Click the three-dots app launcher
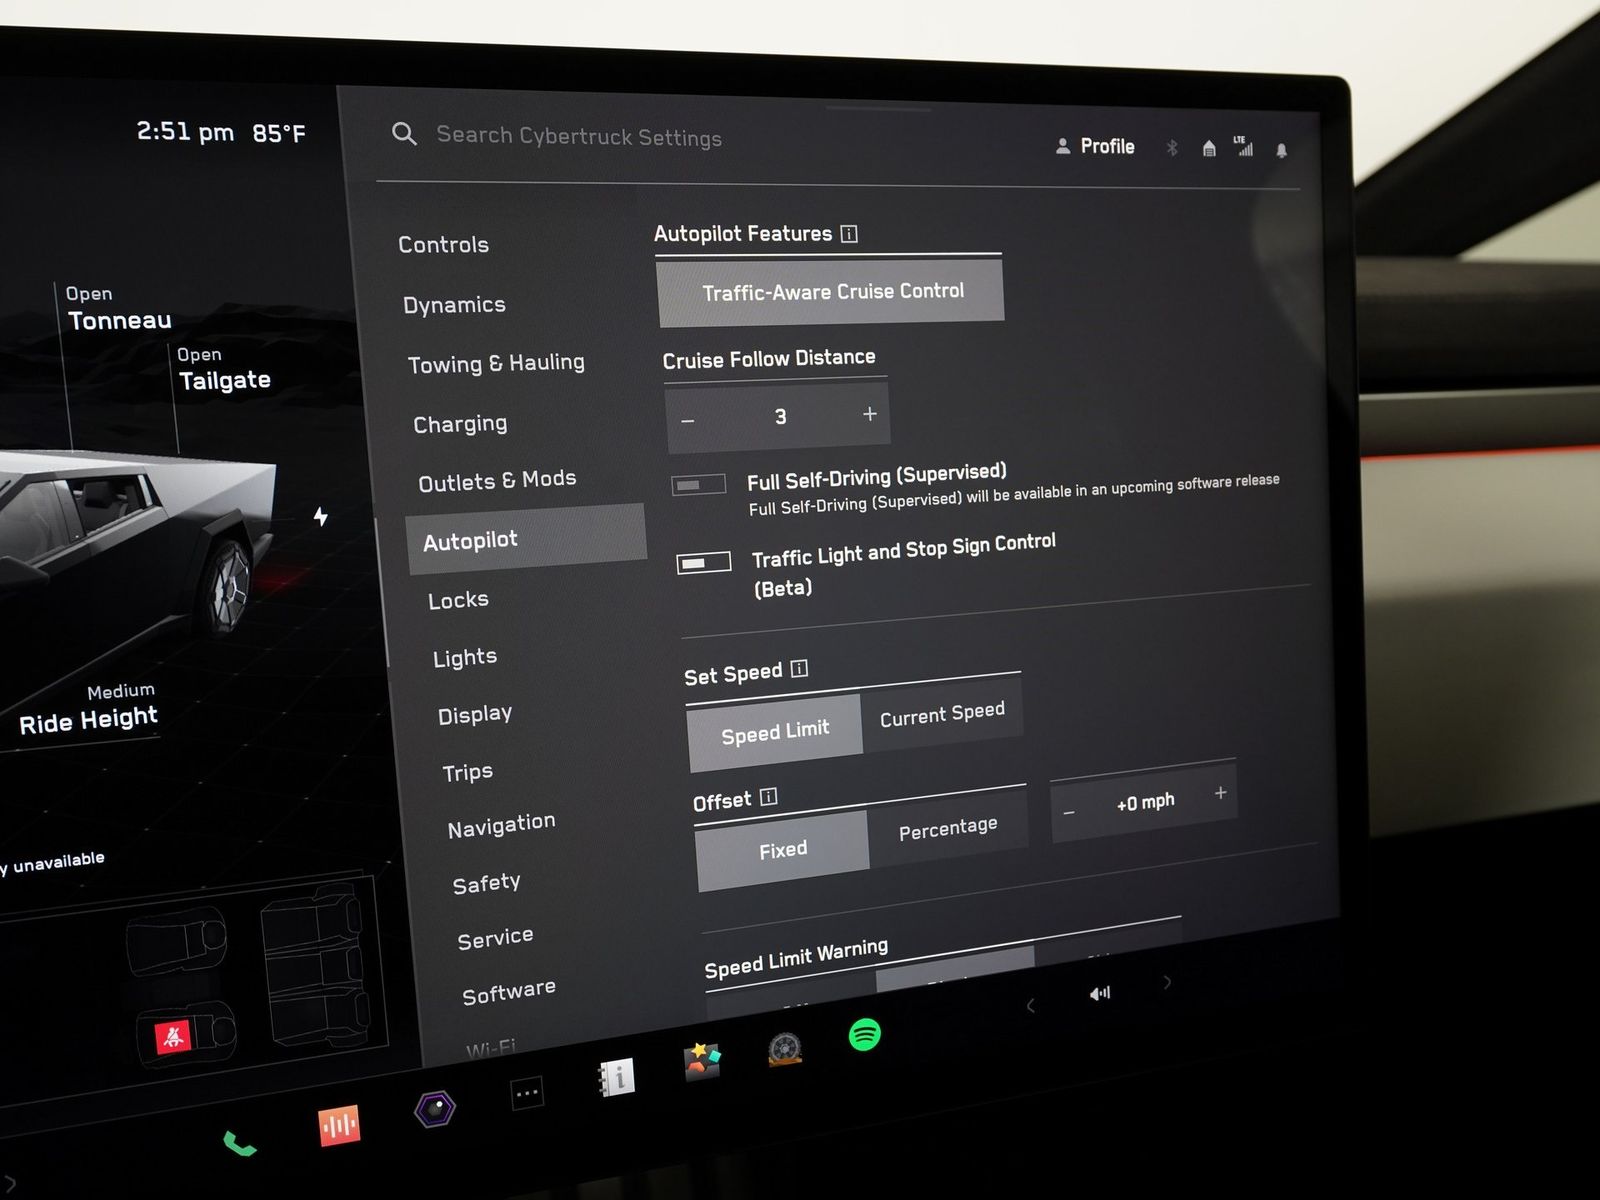This screenshot has height=1200, width=1600. point(527,1093)
